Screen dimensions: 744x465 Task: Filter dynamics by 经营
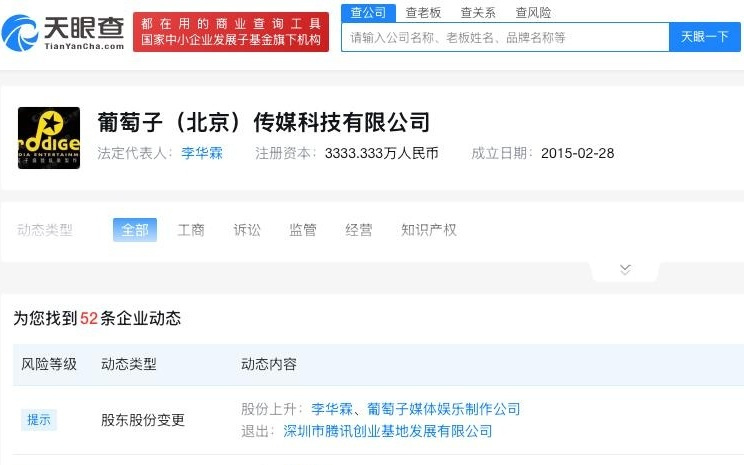click(x=359, y=230)
